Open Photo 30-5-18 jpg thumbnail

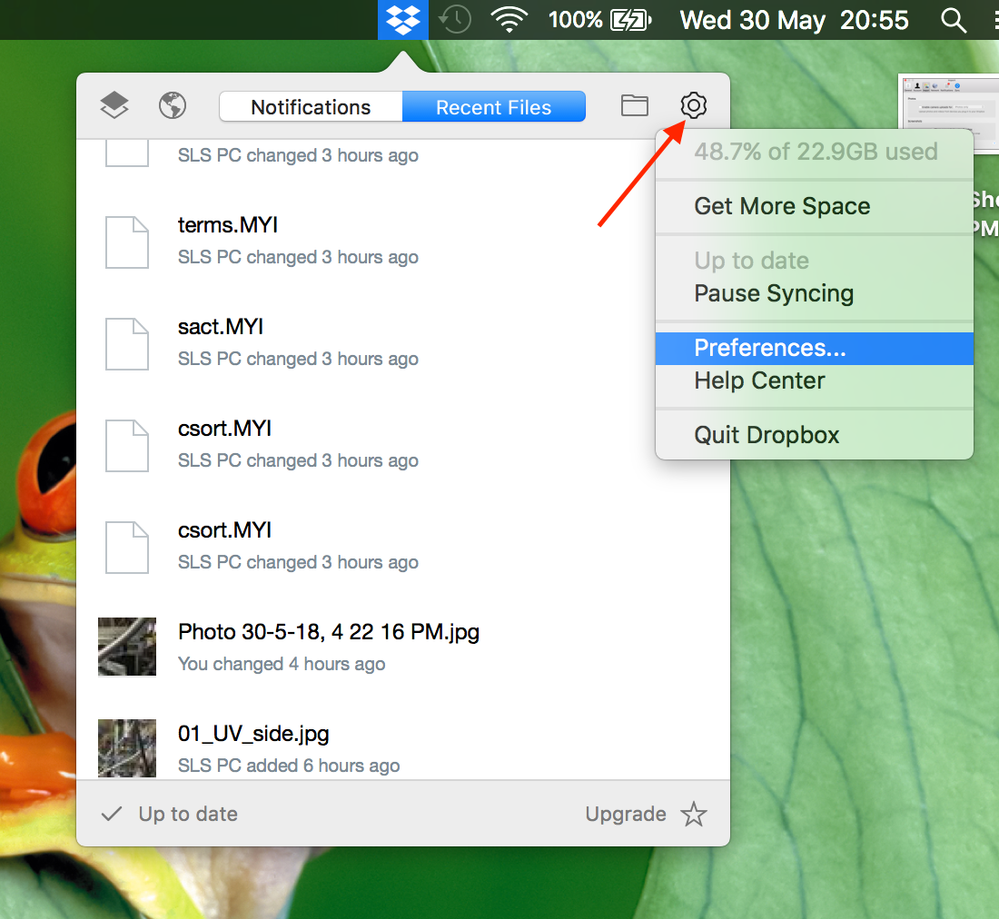pyautogui.click(x=127, y=646)
